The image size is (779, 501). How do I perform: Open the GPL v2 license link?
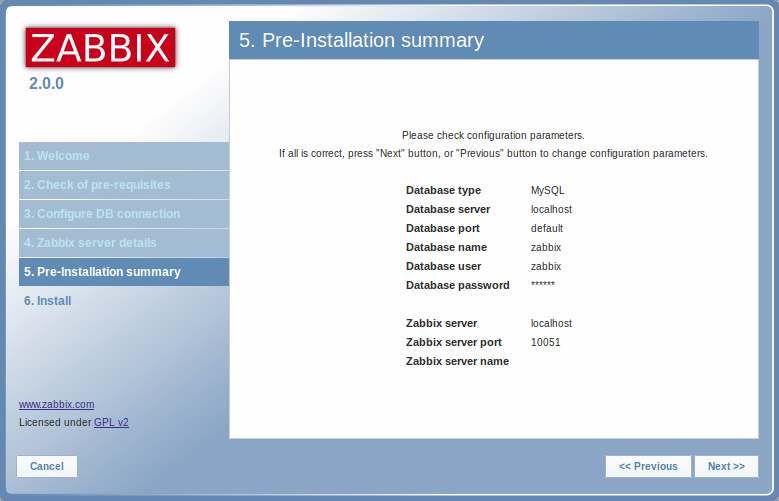pos(111,422)
